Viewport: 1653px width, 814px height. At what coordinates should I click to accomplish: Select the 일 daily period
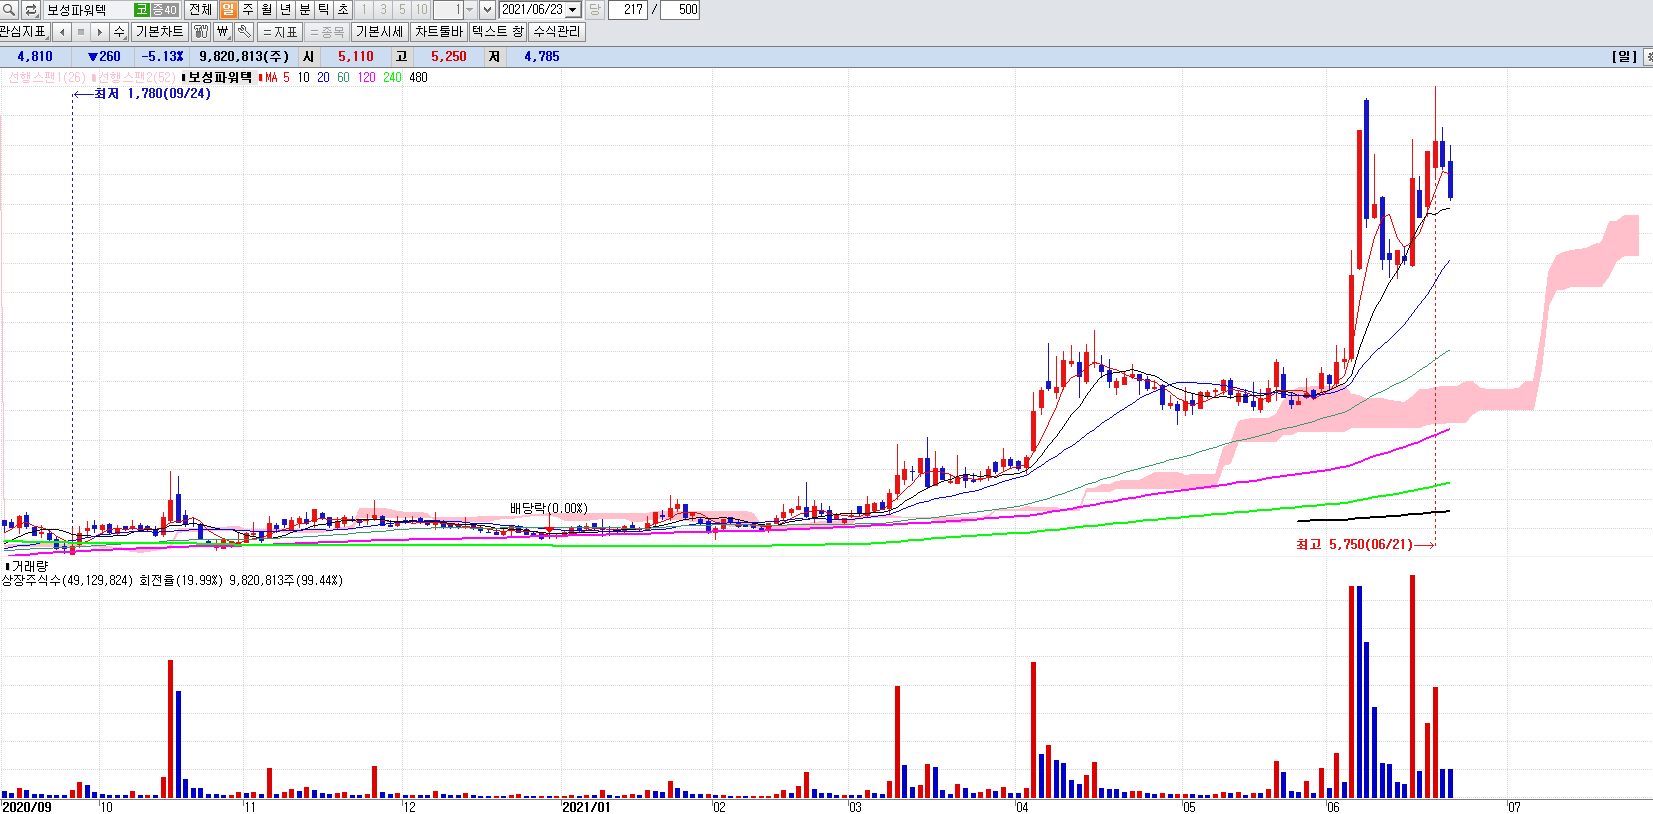click(x=228, y=10)
